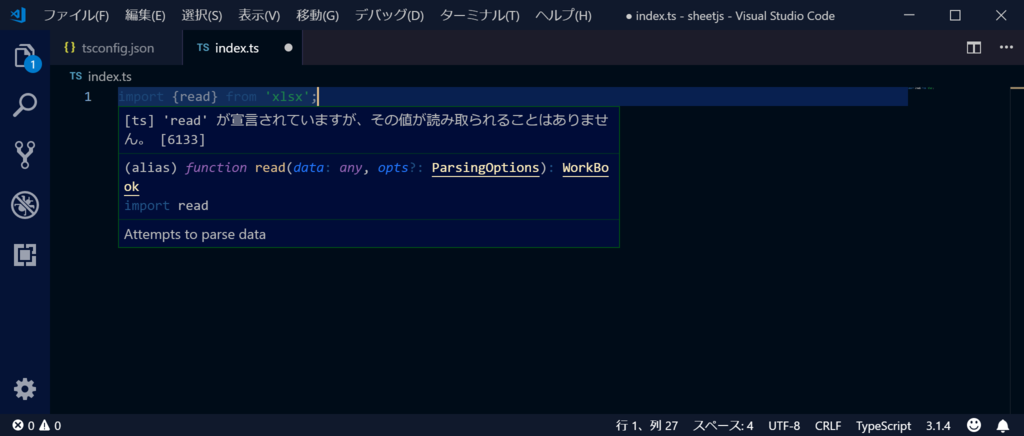Open the 選択(S) menu
The image size is (1024, 436).
(x=202, y=16)
